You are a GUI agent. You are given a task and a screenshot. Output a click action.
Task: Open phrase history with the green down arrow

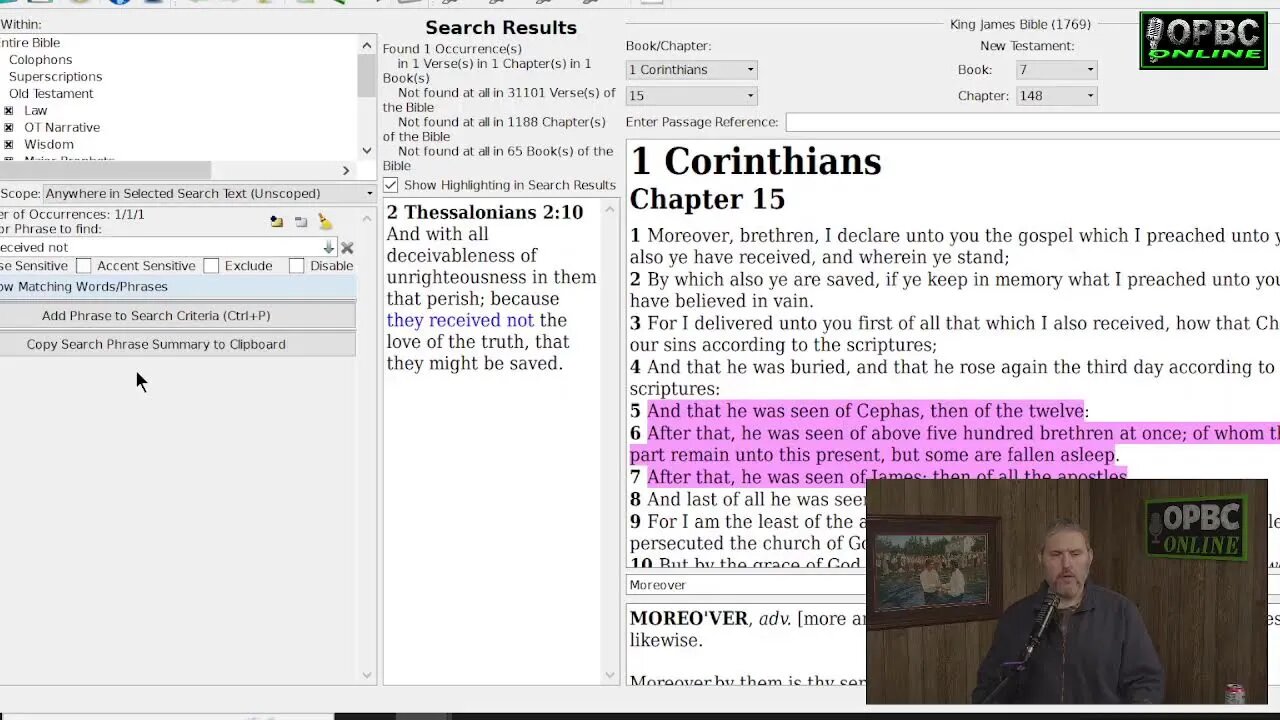pyautogui.click(x=328, y=247)
